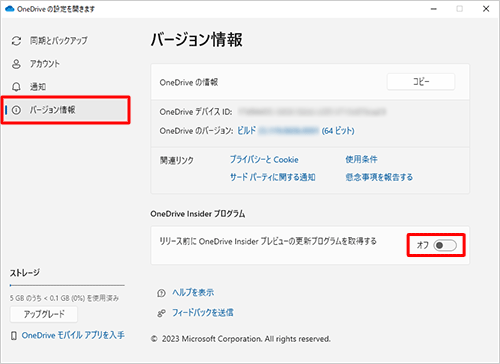Screen dimensions: 500x364
Task: Open OneDrive モバイル アプリを入手 link
Action: pyautogui.click(x=73, y=335)
